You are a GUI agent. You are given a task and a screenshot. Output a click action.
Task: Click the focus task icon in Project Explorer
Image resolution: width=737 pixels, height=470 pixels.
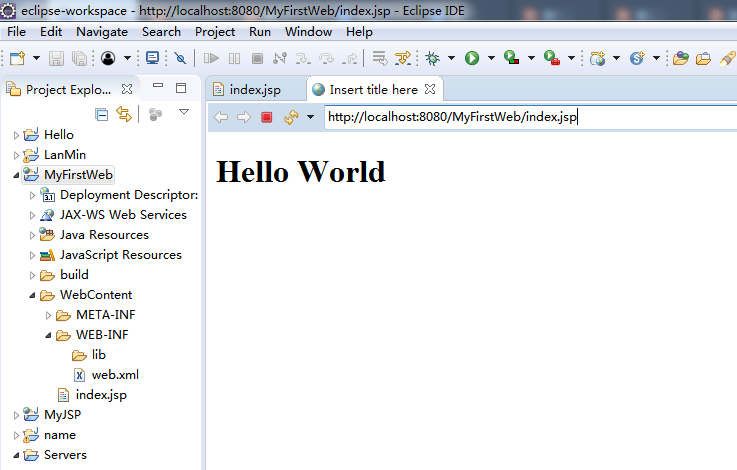click(155, 114)
